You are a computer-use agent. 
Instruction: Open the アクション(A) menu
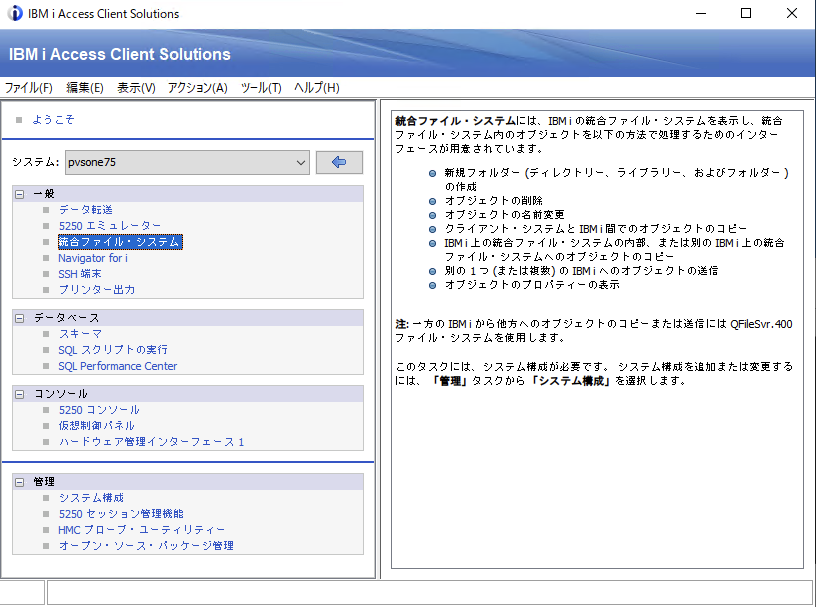click(x=197, y=87)
